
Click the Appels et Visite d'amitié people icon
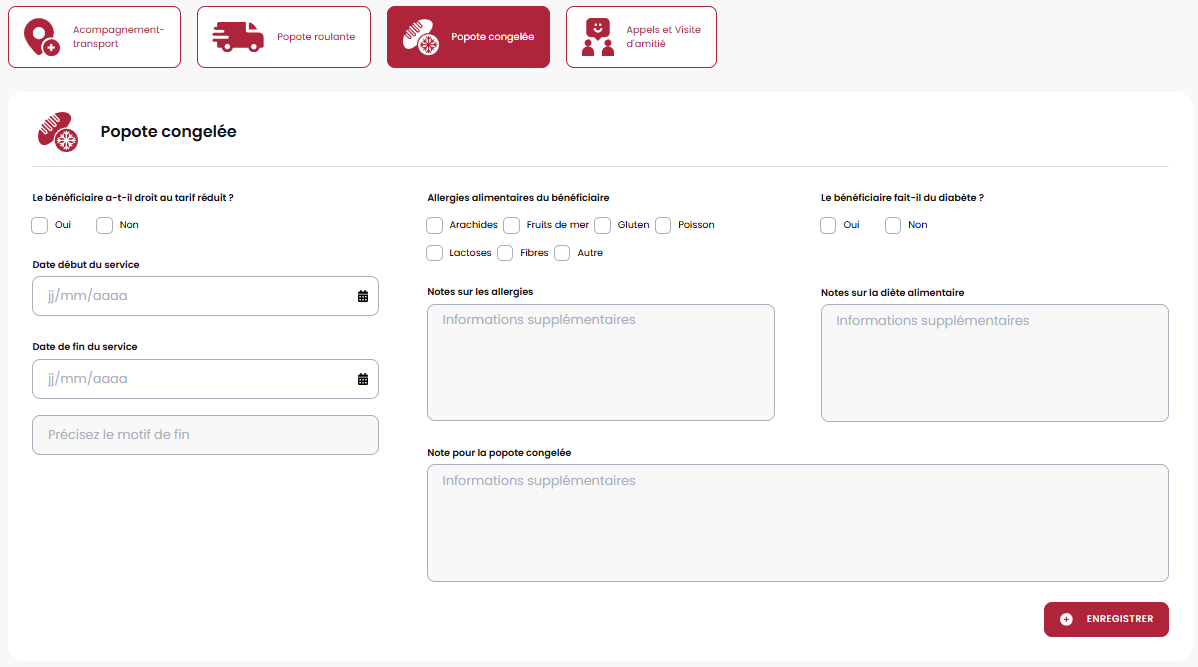[598, 37]
